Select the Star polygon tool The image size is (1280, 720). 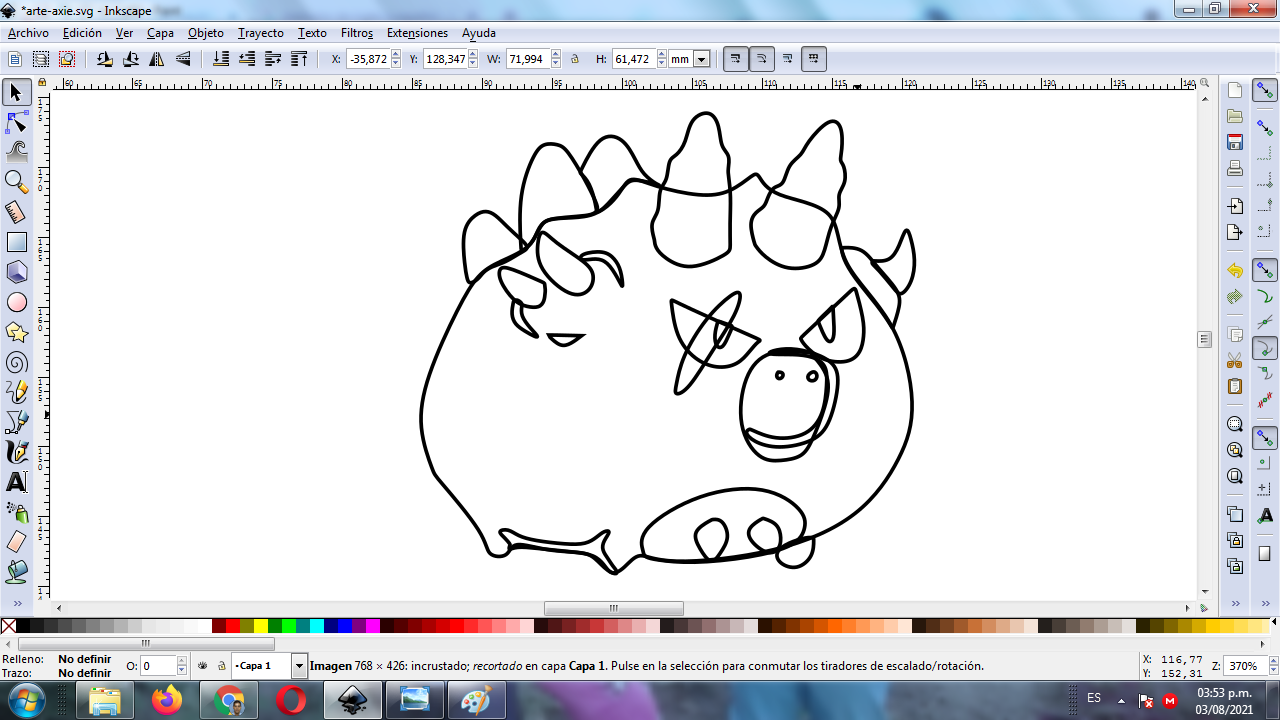point(16,332)
